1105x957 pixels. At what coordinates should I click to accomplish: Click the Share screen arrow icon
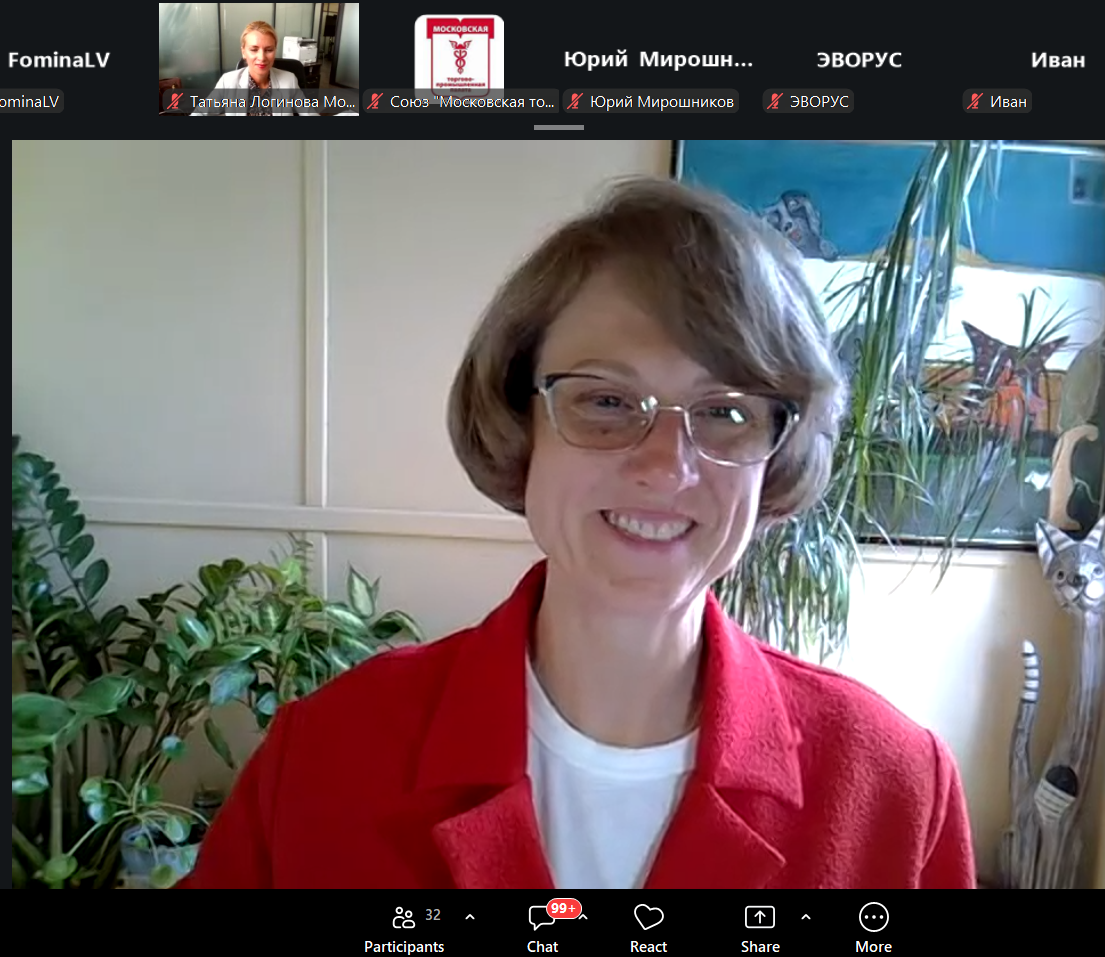[760, 918]
